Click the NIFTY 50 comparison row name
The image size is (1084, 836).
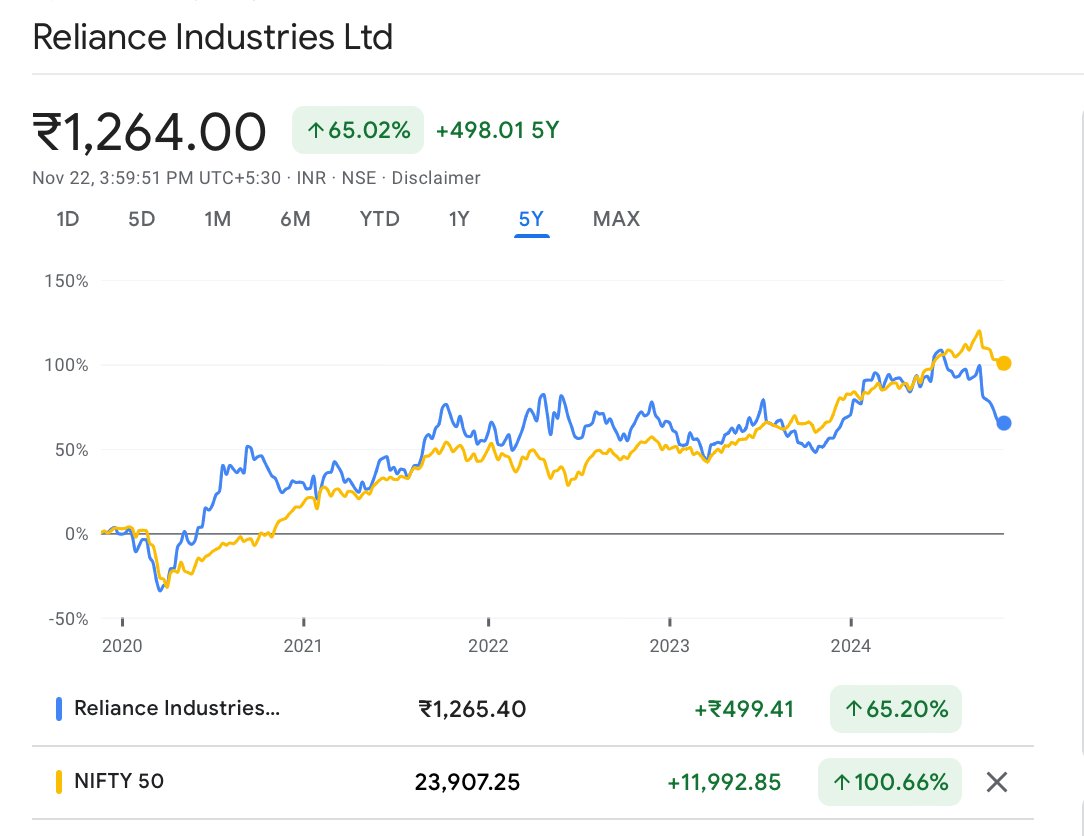[119, 781]
